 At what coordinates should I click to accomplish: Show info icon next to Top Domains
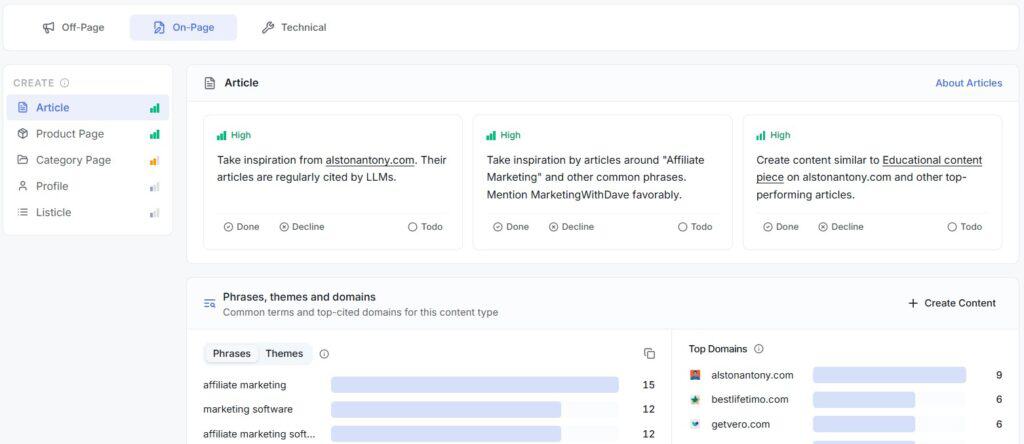758,349
